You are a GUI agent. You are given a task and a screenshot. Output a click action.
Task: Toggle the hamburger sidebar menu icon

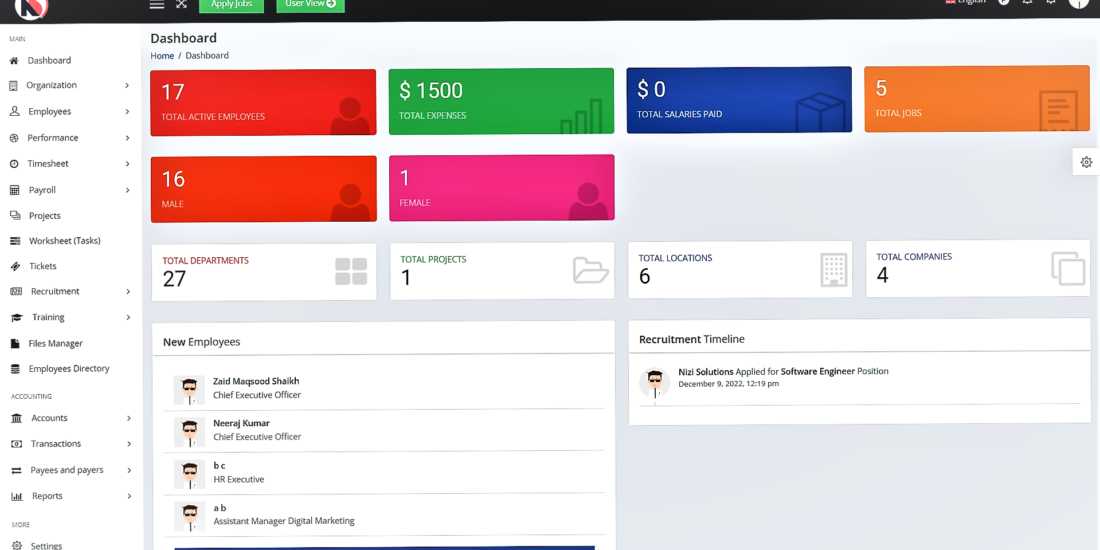tap(157, 4)
